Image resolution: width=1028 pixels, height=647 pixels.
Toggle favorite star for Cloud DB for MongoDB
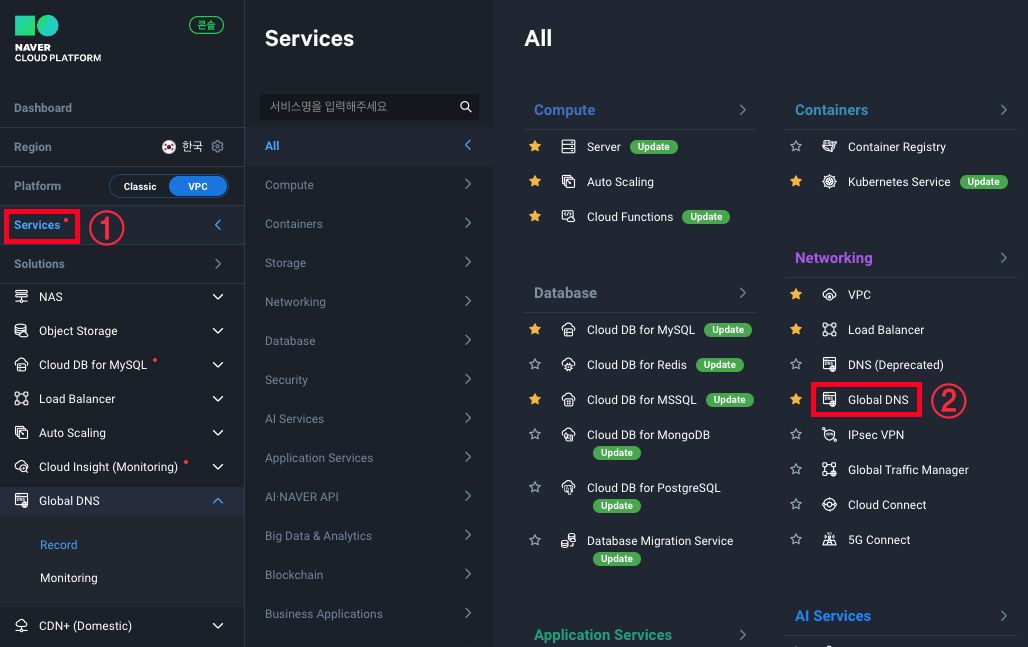click(535, 434)
